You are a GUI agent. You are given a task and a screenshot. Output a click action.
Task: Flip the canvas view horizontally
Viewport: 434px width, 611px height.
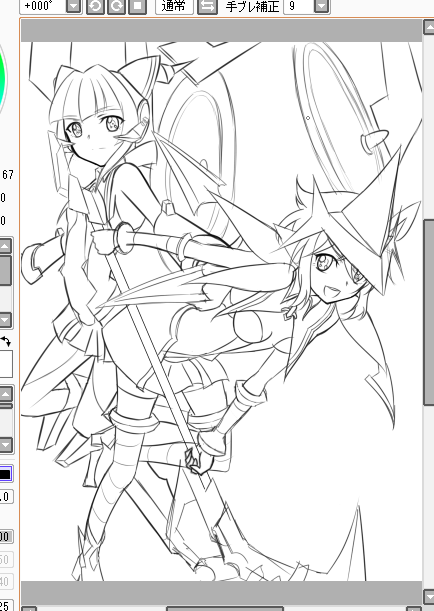tap(207, 6)
